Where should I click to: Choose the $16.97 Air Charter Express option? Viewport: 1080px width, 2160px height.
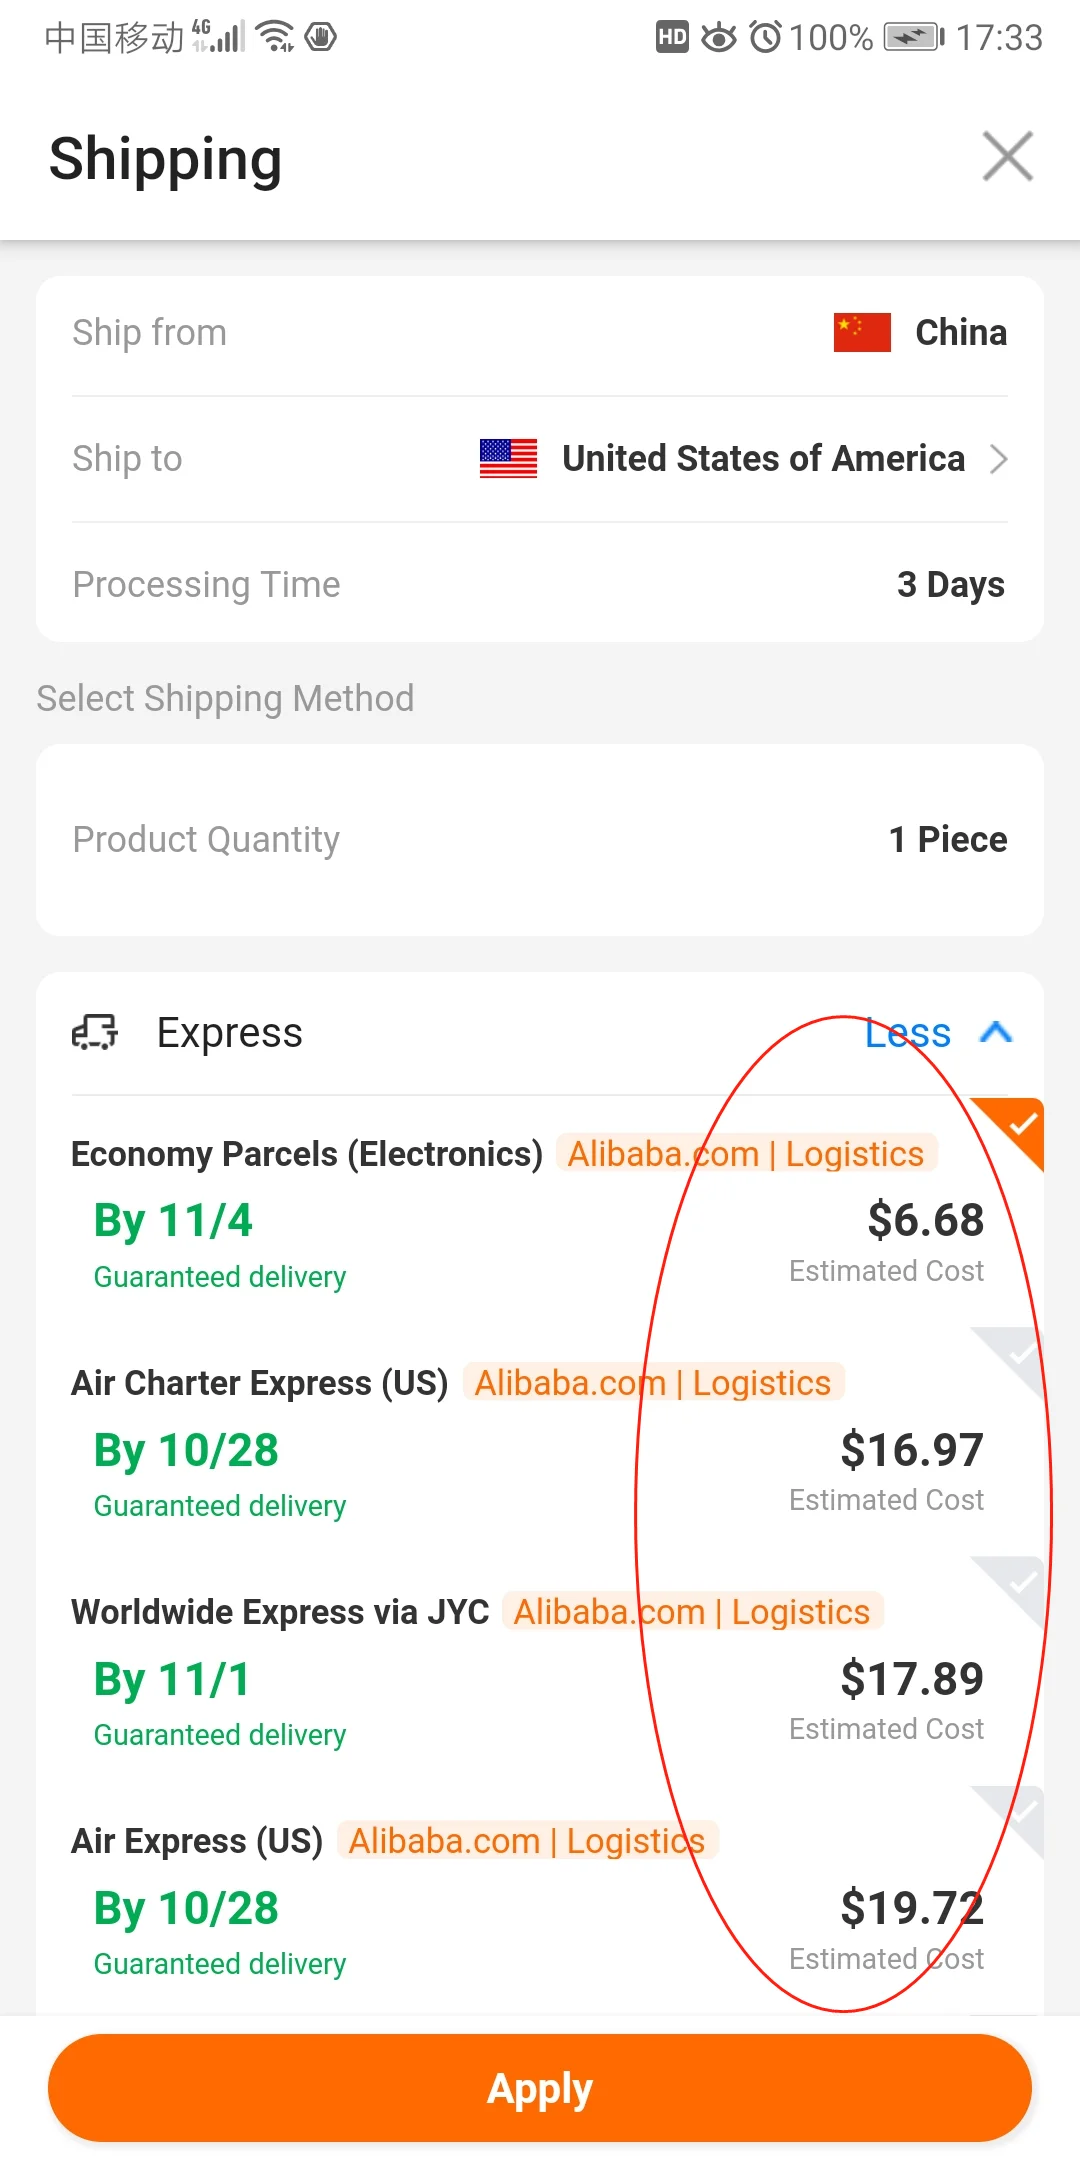(911, 1450)
